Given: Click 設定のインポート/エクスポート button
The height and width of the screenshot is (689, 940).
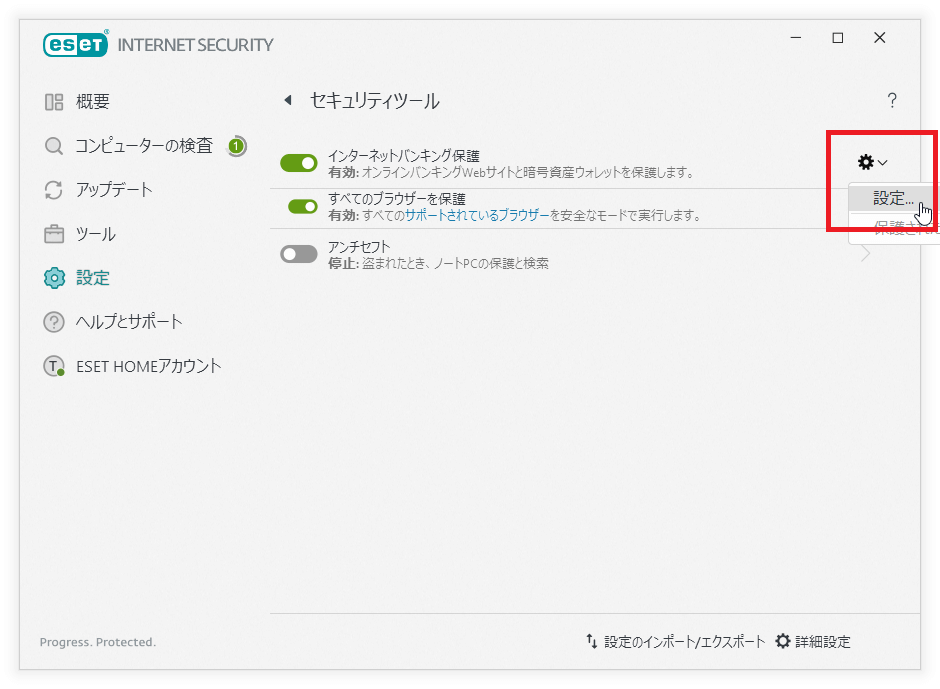Looking at the screenshot, I should click(675, 642).
